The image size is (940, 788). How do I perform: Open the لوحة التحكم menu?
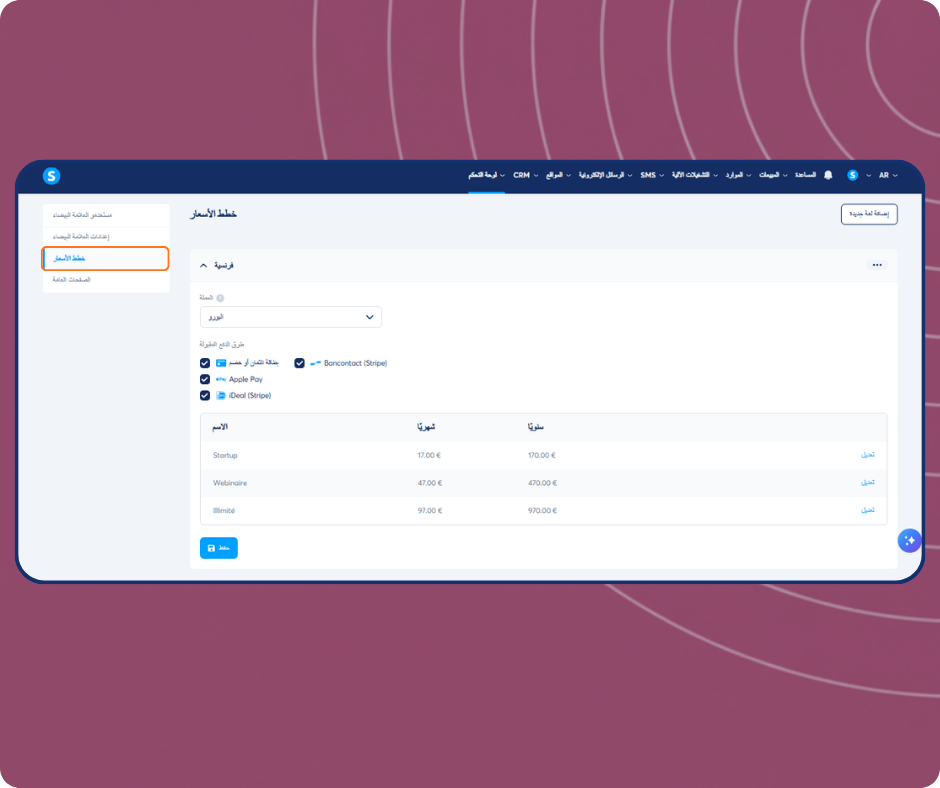pyautogui.click(x=486, y=175)
